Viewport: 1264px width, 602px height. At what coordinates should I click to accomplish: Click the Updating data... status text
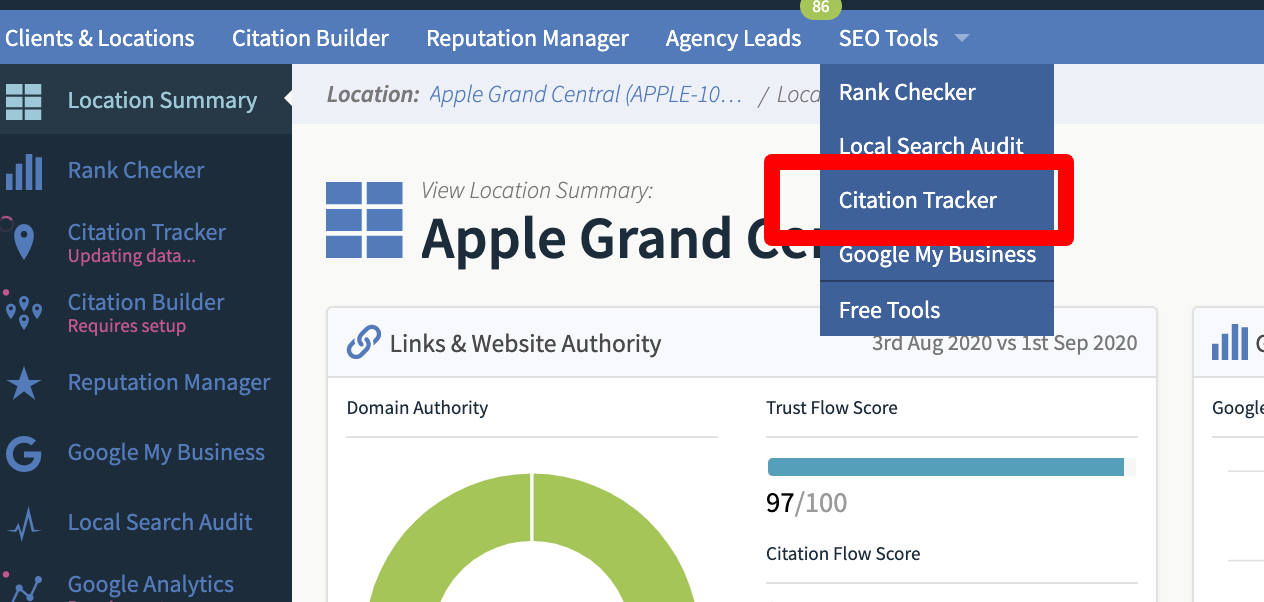[x=132, y=257]
